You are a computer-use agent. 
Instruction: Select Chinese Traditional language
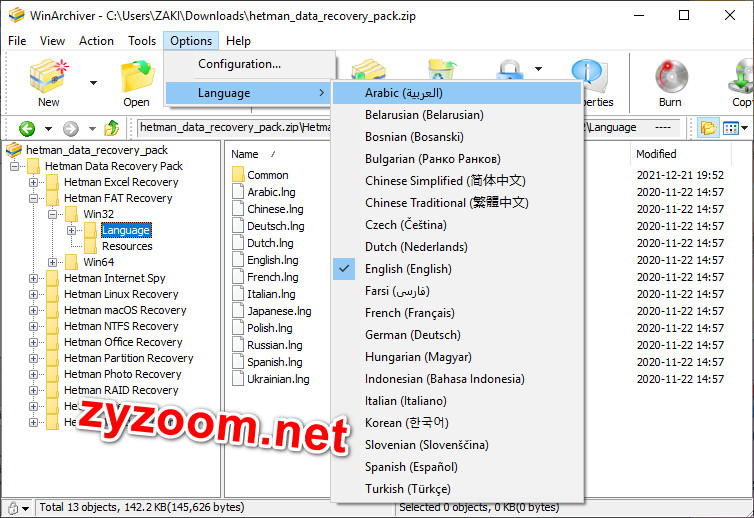click(457, 203)
